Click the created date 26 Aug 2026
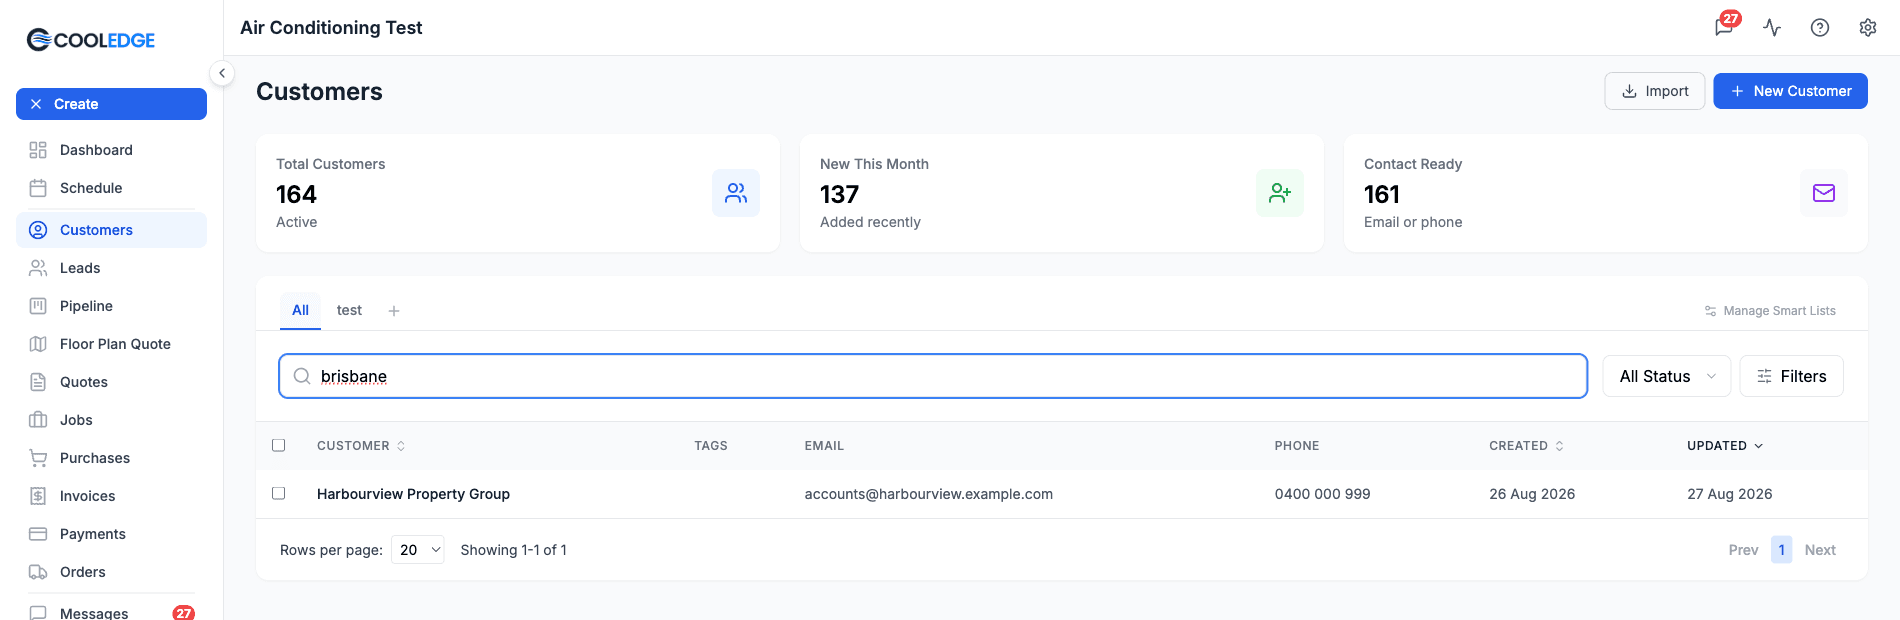 click(1532, 494)
